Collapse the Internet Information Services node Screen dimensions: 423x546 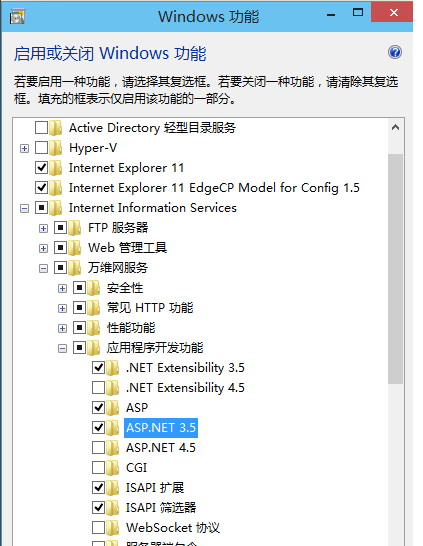click(24, 209)
